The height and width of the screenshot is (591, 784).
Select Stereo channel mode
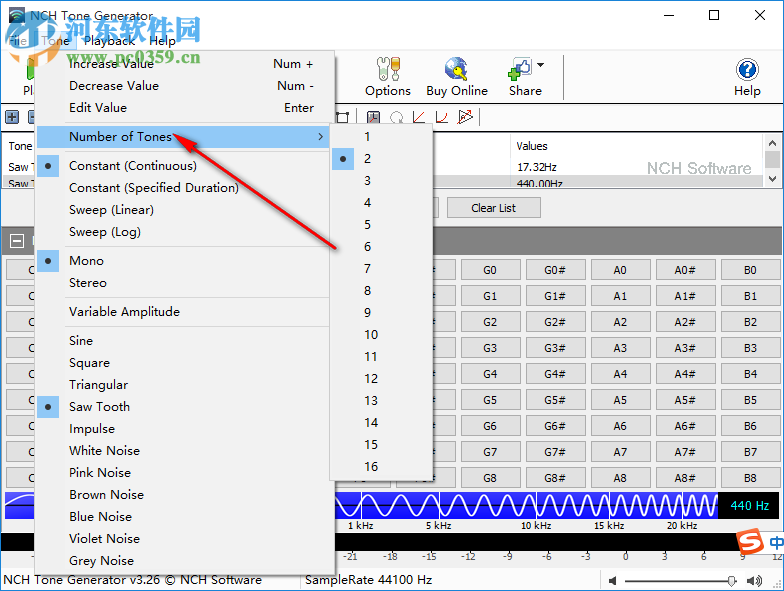pos(88,283)
